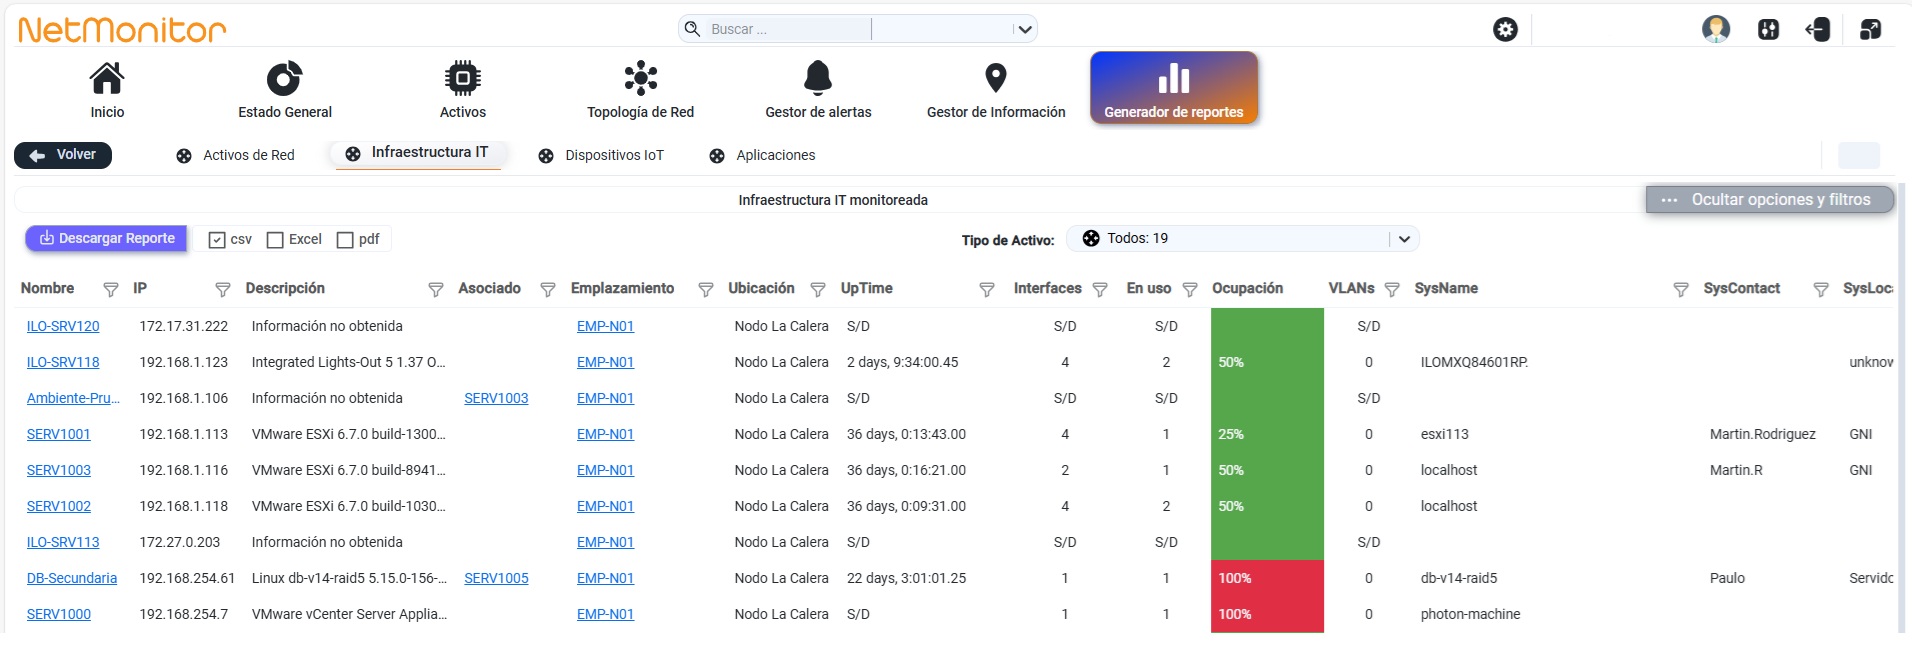1912x648 pixels.
Task: Enable the Excel format checkbox
Action: [275, 240]
